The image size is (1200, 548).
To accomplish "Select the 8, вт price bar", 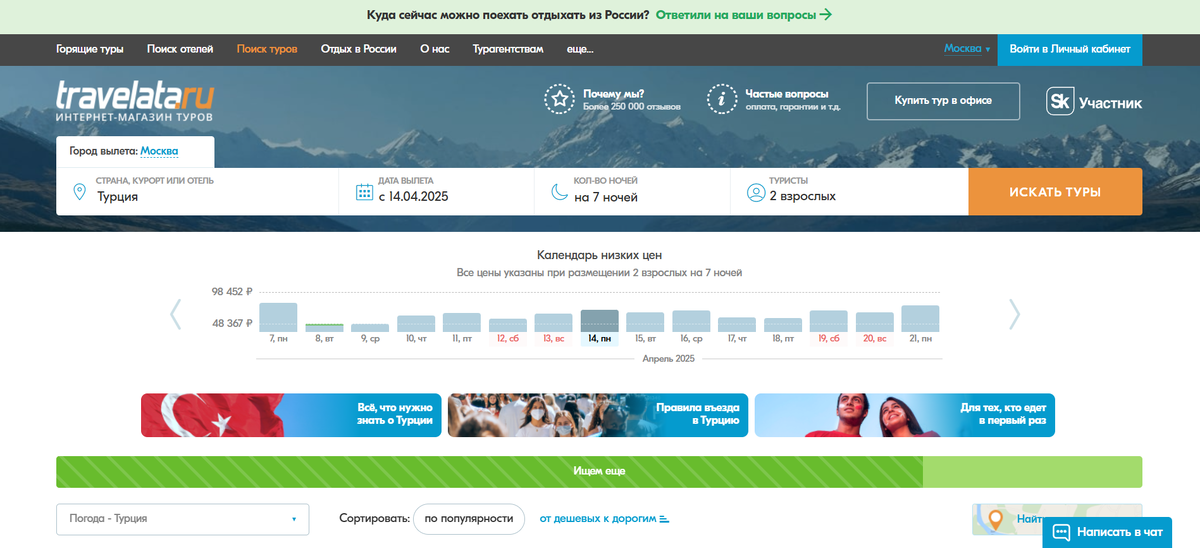I will (324, 328).
